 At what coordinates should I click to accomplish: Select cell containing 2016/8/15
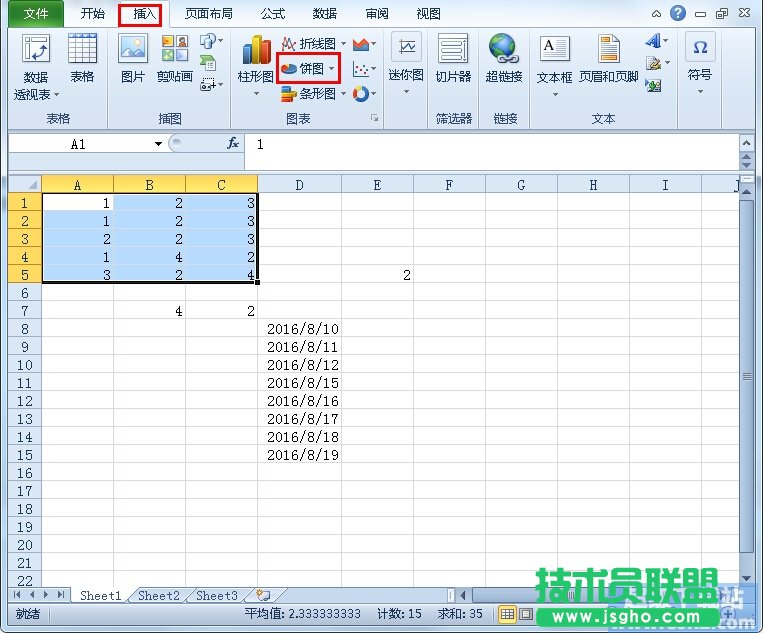(299, 383)
